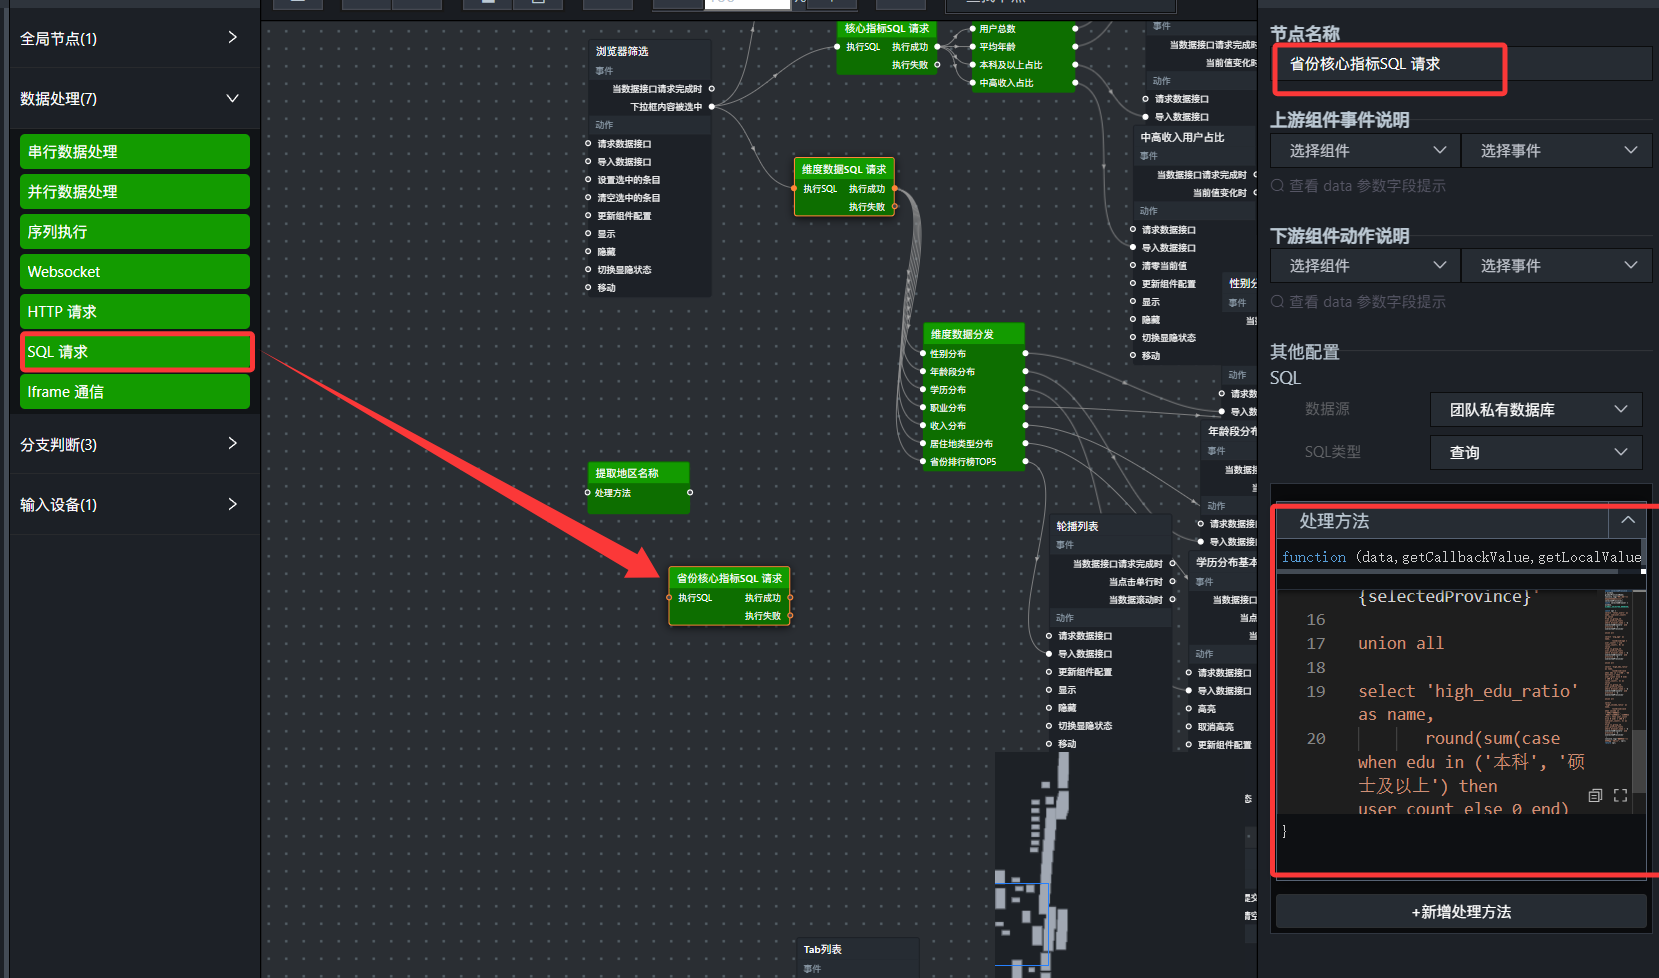The image size is (1659, 978).
Task: Select the SQL 请求 node type
Action: point(135,352)
